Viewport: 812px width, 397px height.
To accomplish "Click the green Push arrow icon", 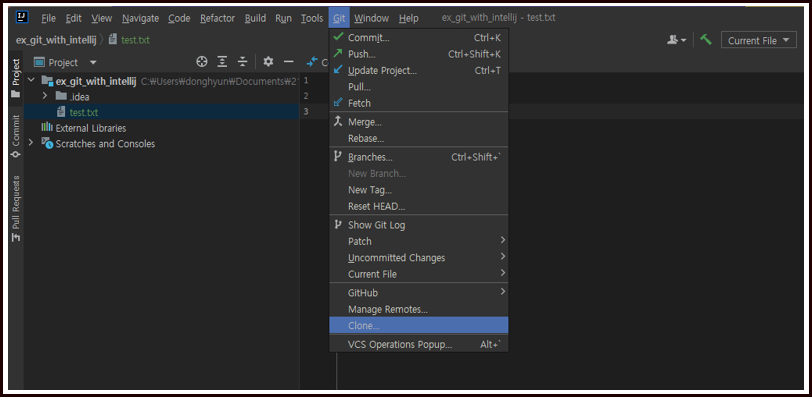I will (x=338, y=53).
